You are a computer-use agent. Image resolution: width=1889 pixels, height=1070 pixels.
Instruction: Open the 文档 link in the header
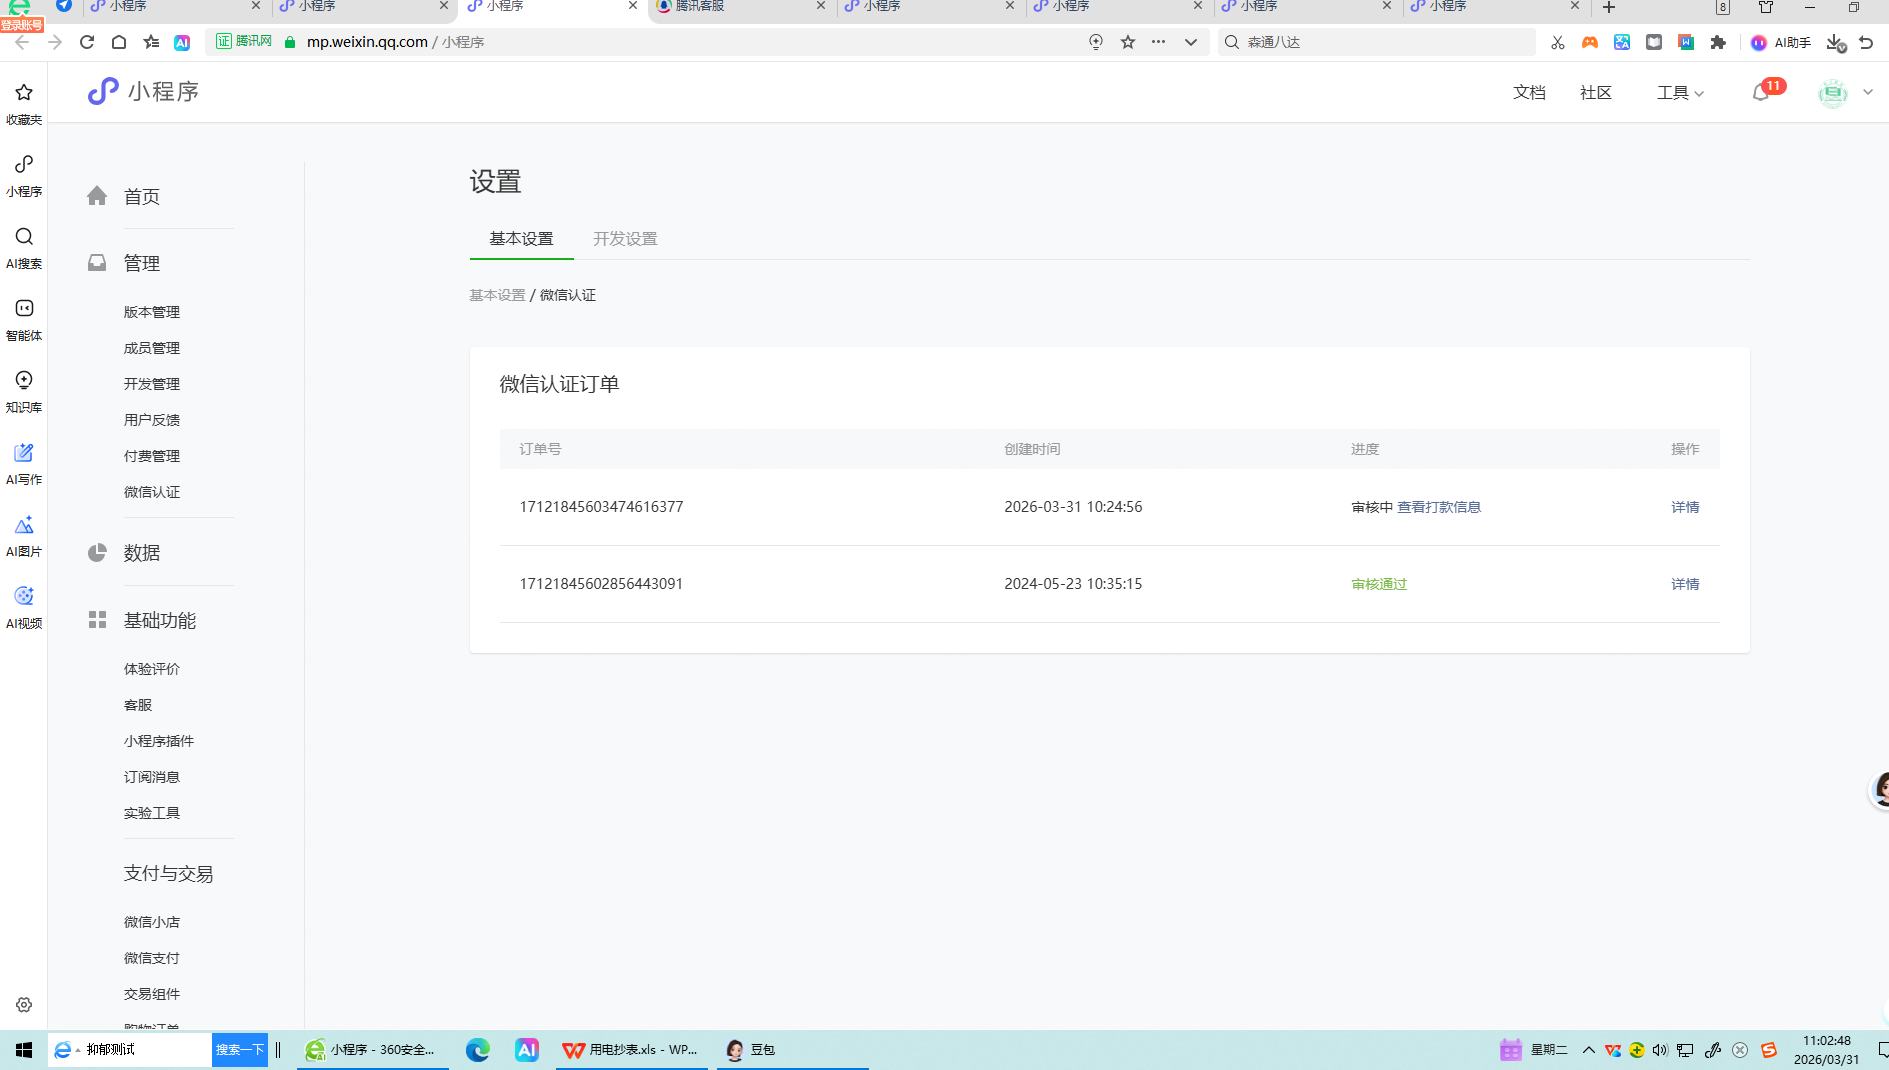coord(1529,93)
